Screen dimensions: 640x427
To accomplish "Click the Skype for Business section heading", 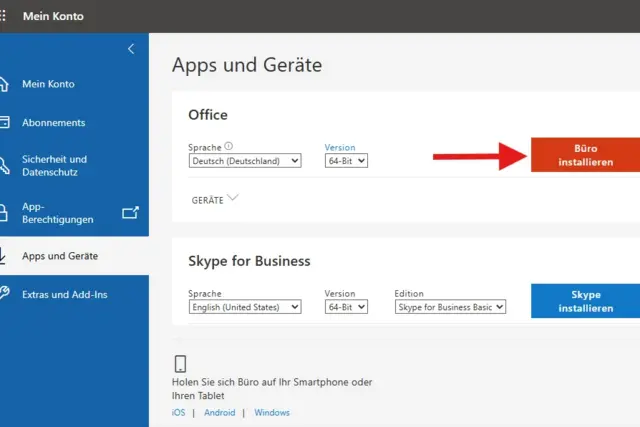I will (x=249, y=261).
